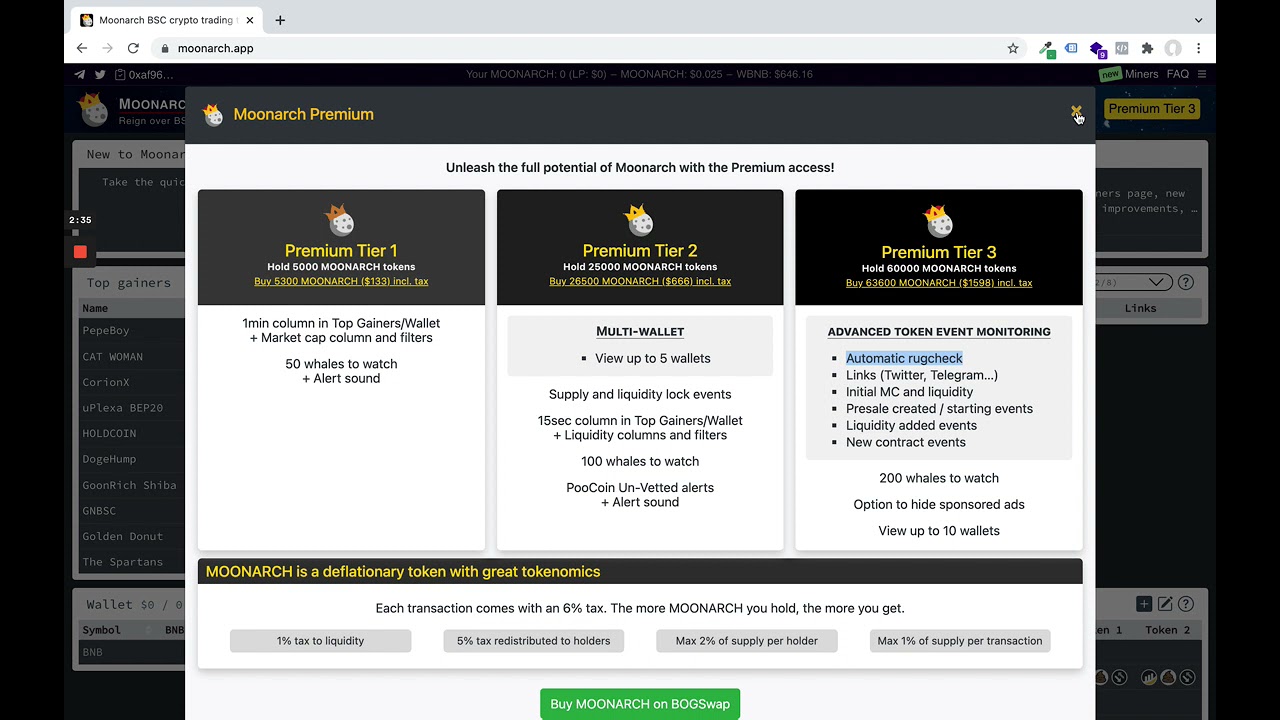Viewport: 1280px width, 720px height.
Task: Click the 5% tax redistributed to holders pill
Action: click(533, 641)
